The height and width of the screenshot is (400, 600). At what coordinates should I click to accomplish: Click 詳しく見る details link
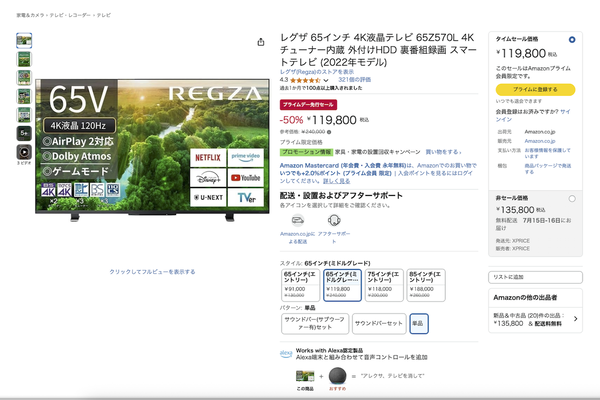pos(336,181)
